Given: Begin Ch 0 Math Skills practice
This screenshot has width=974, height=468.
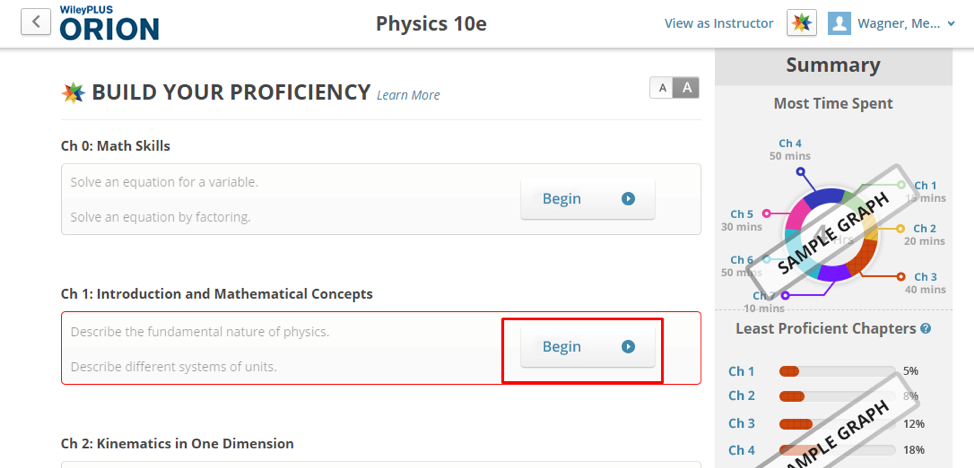Looking at the screenshot, I should [588, 199].
